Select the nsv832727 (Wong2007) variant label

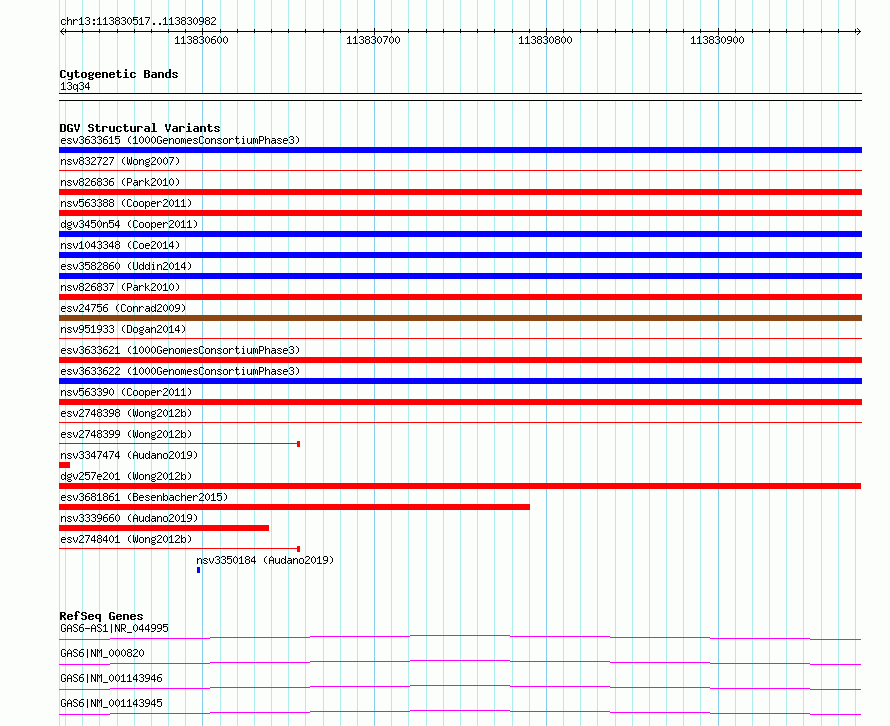click(x=120, y=161)
